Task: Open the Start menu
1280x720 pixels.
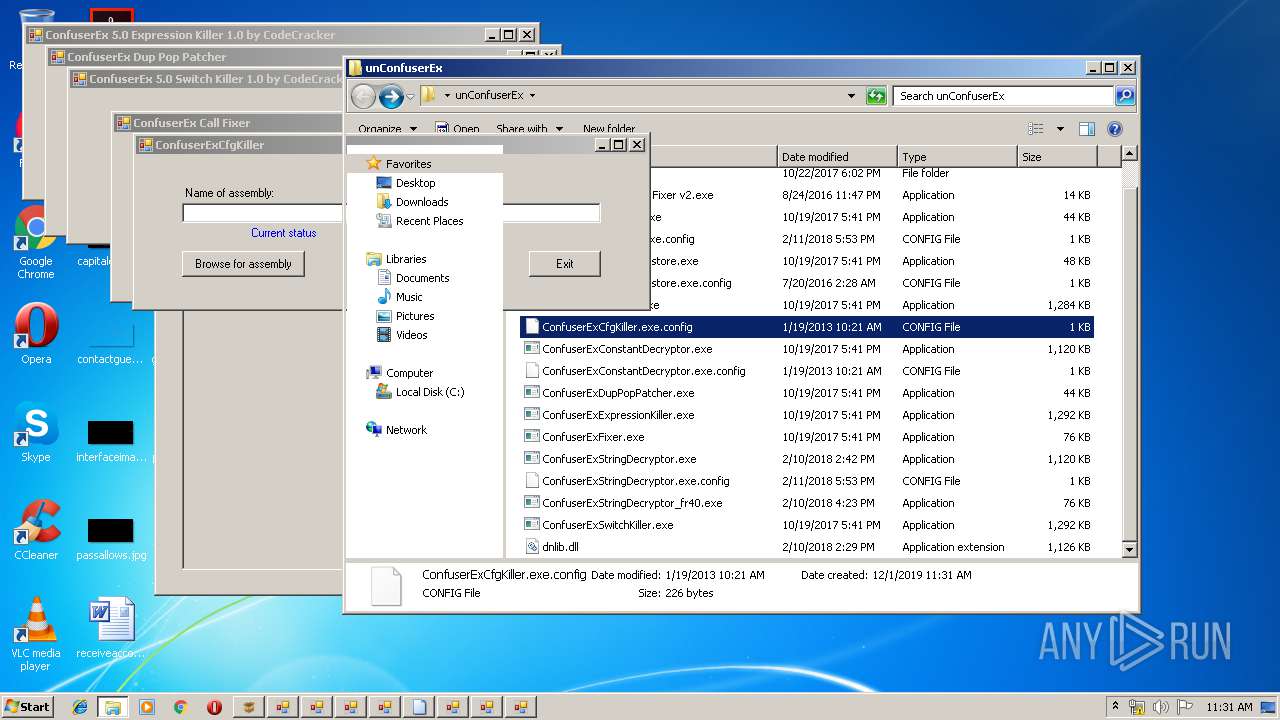Action: (27, 707)
